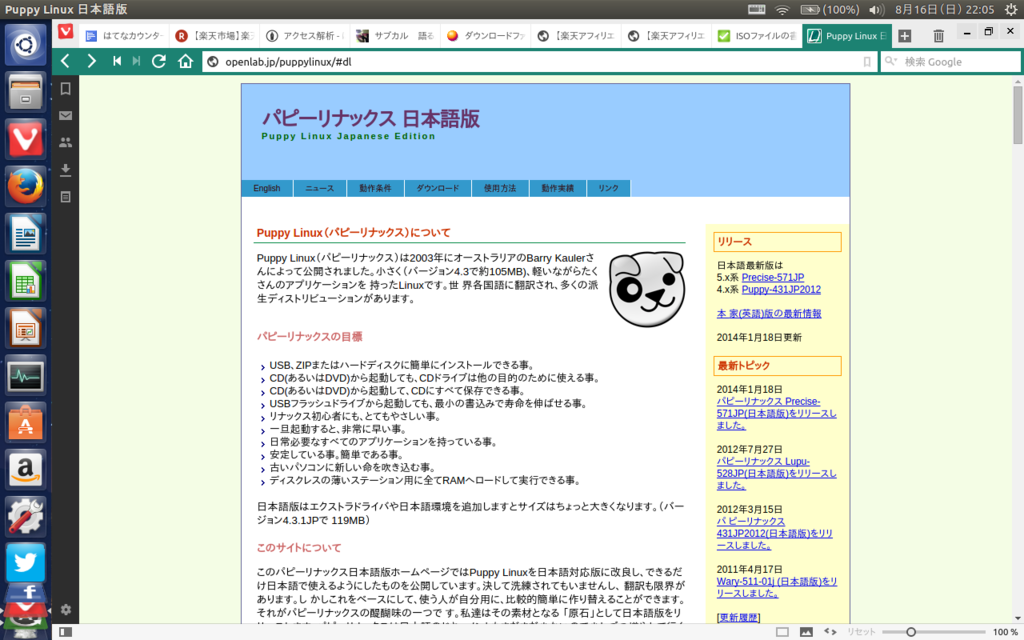Screen dimensions: 1024x640
Task: Focus the address bar URL field
Action: click(x=539, y=62)
